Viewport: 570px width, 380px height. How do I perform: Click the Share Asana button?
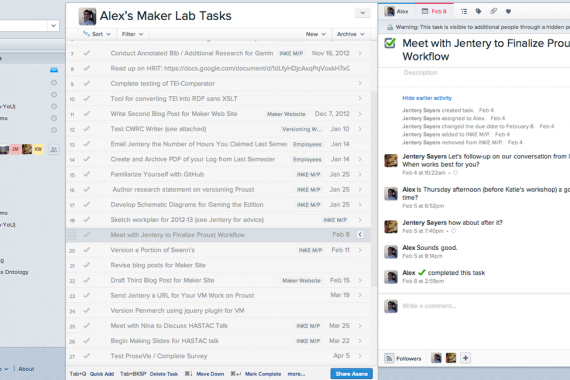coord(352,373)
